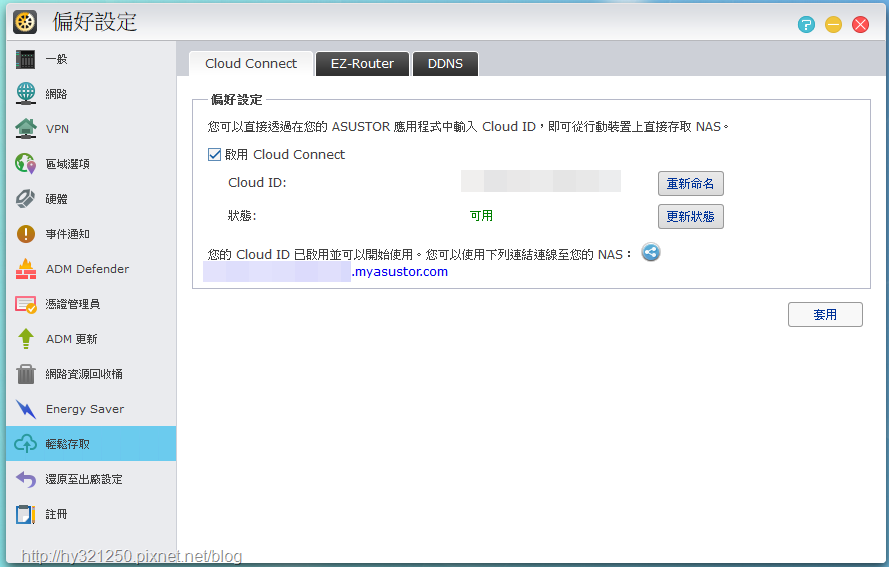Minimize the window with yellow button
The height and width of the screenshot is (567, 889).
pos(833,24)
